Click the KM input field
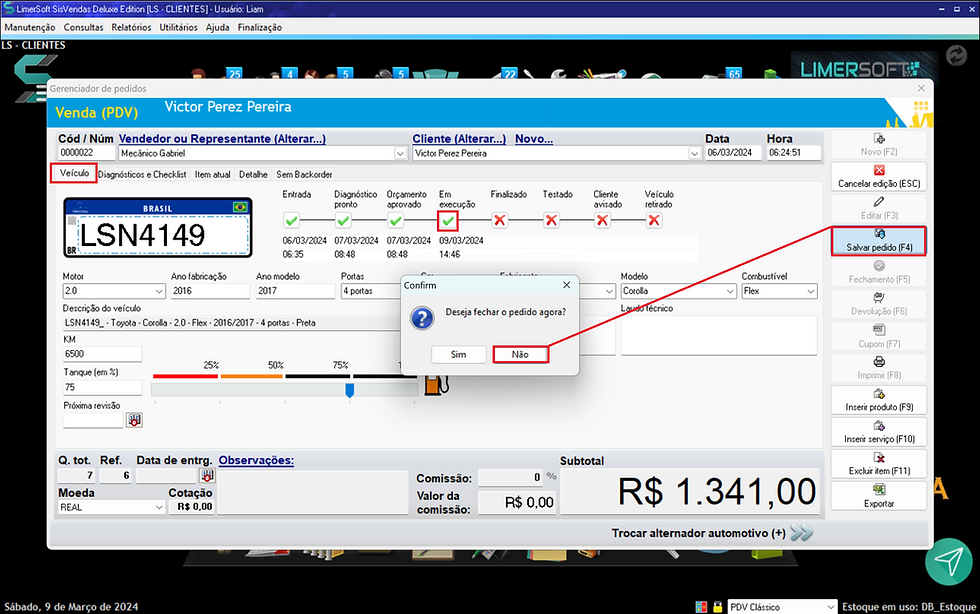The width and height of the screenshot is (980, 614). (102, 354)
